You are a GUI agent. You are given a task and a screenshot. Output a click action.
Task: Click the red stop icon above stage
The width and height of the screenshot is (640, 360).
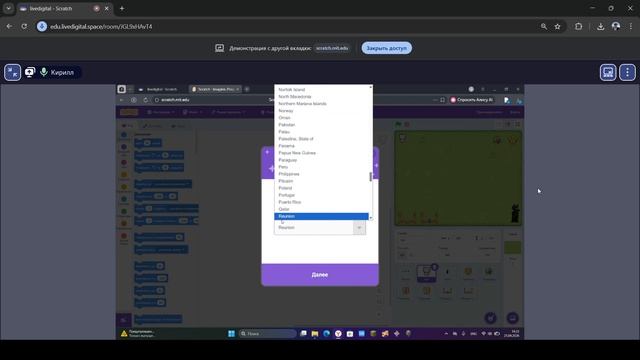pos(407,124)
